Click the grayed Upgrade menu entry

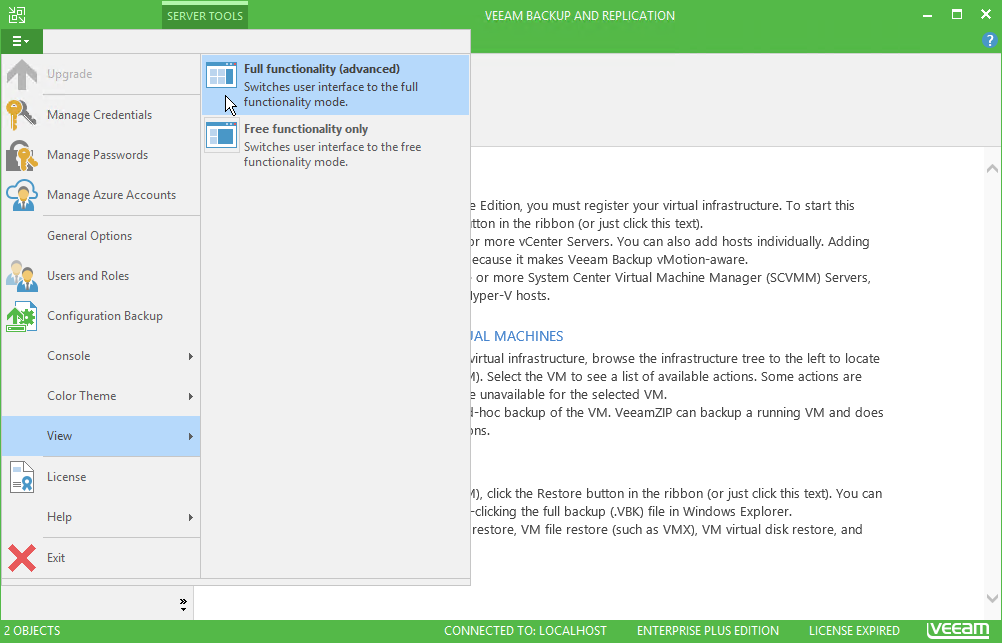pyautogui.click(x=101, y=74)
